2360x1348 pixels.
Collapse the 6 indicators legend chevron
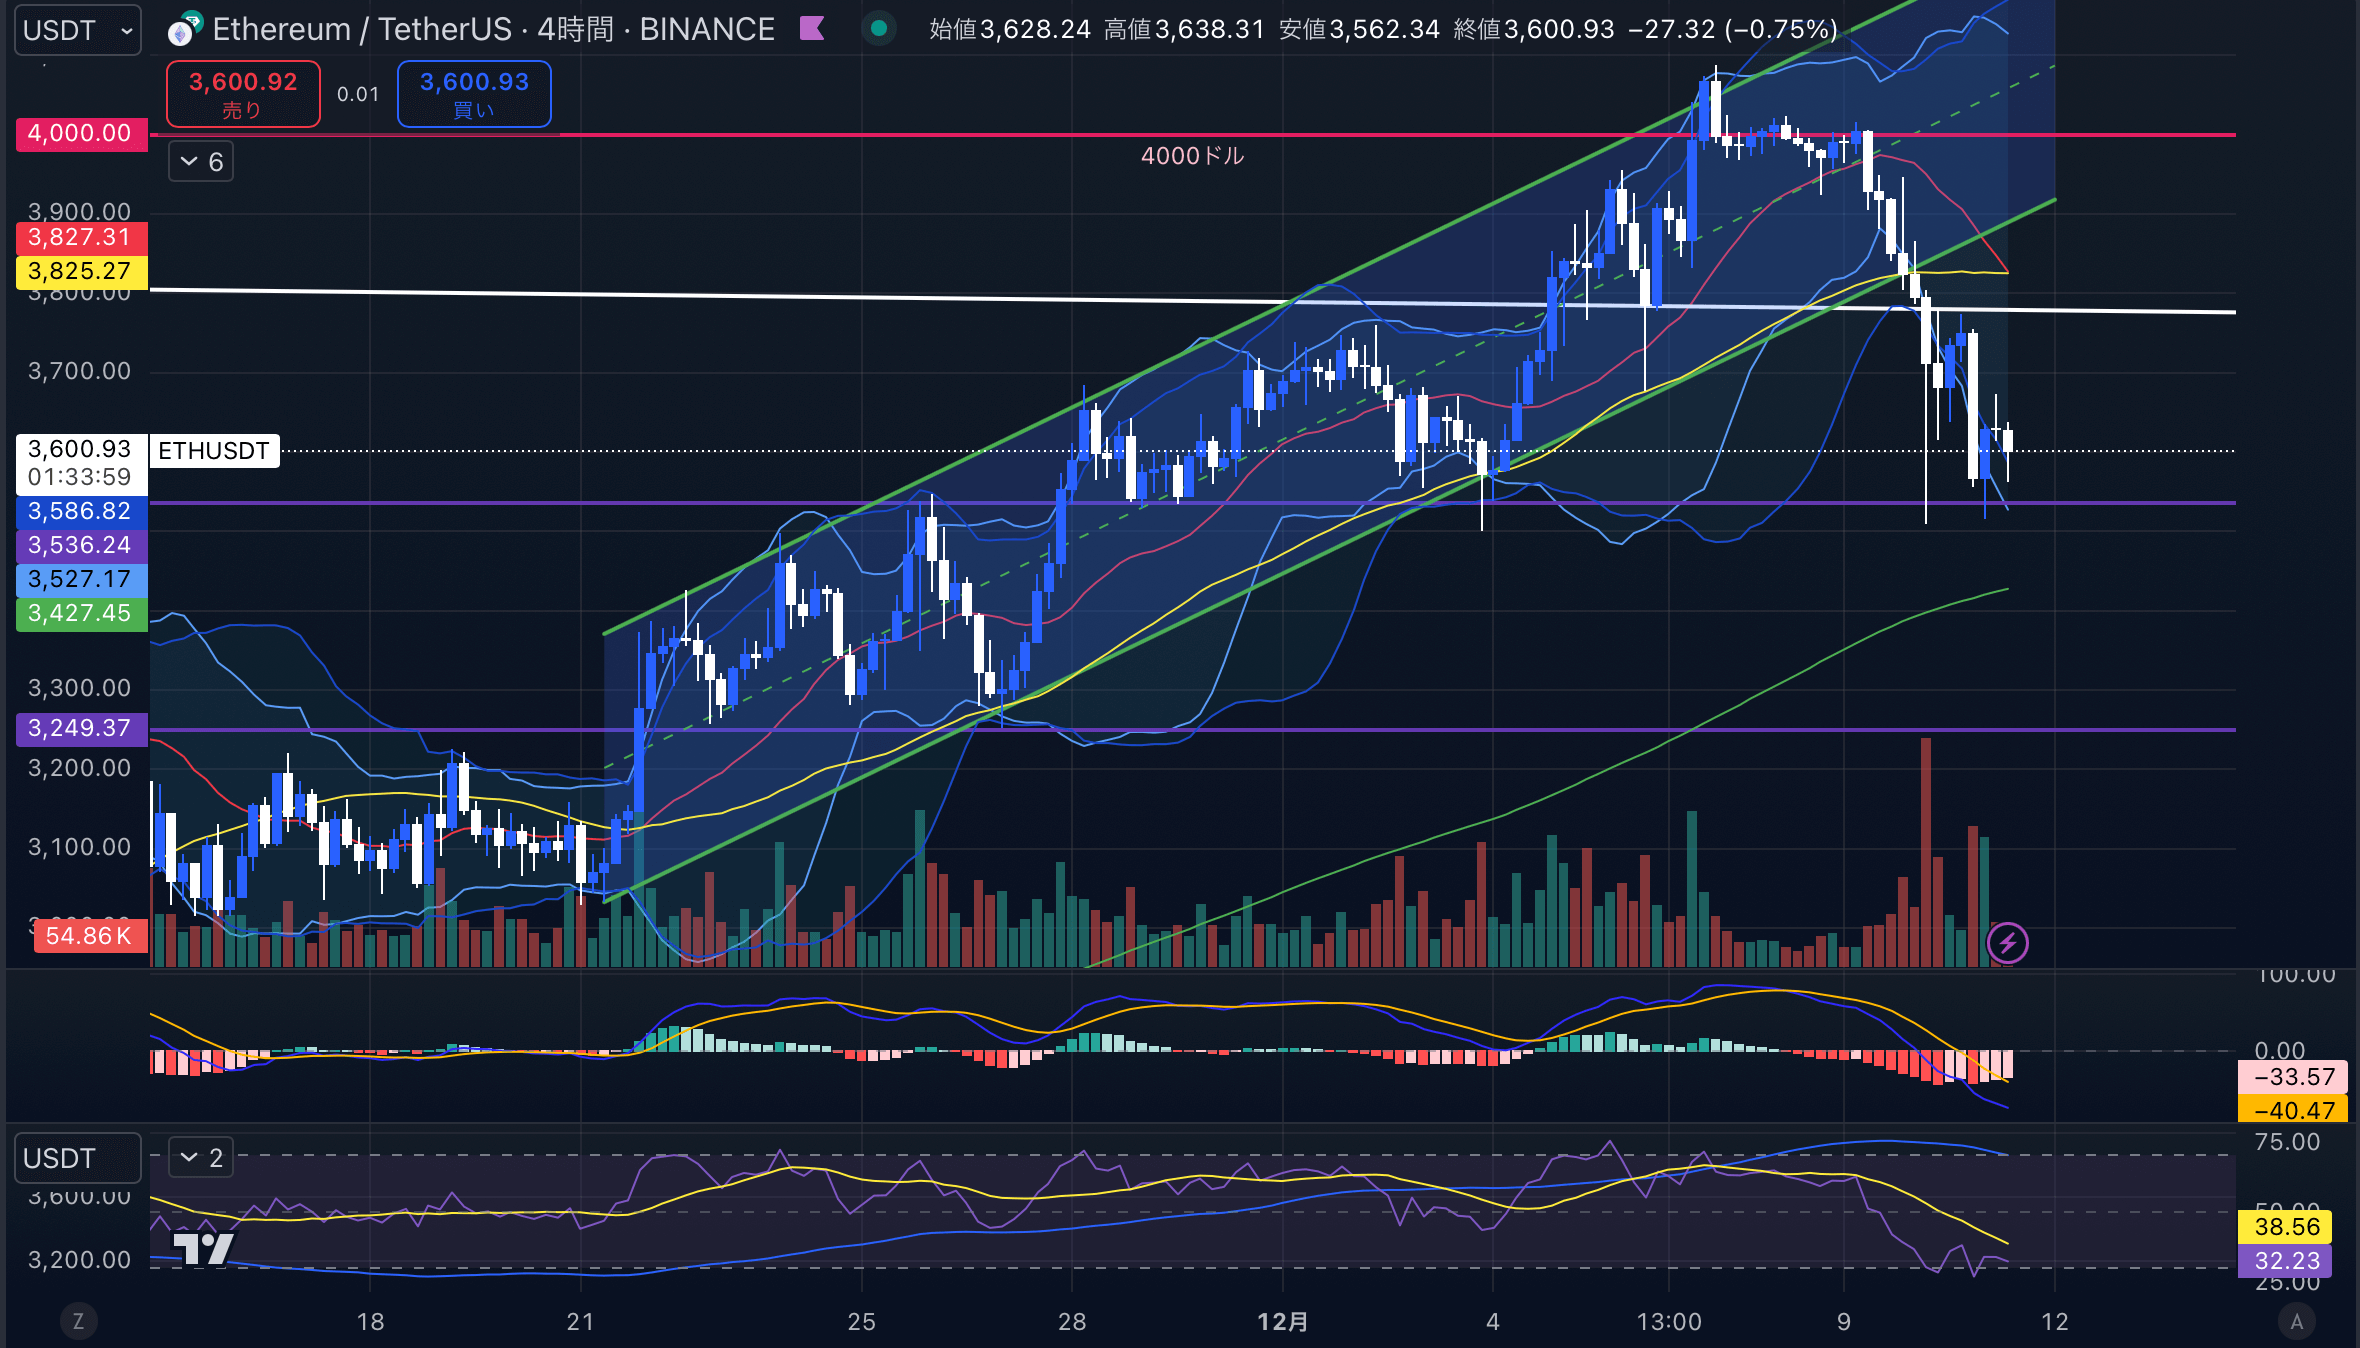click(200, 162)
